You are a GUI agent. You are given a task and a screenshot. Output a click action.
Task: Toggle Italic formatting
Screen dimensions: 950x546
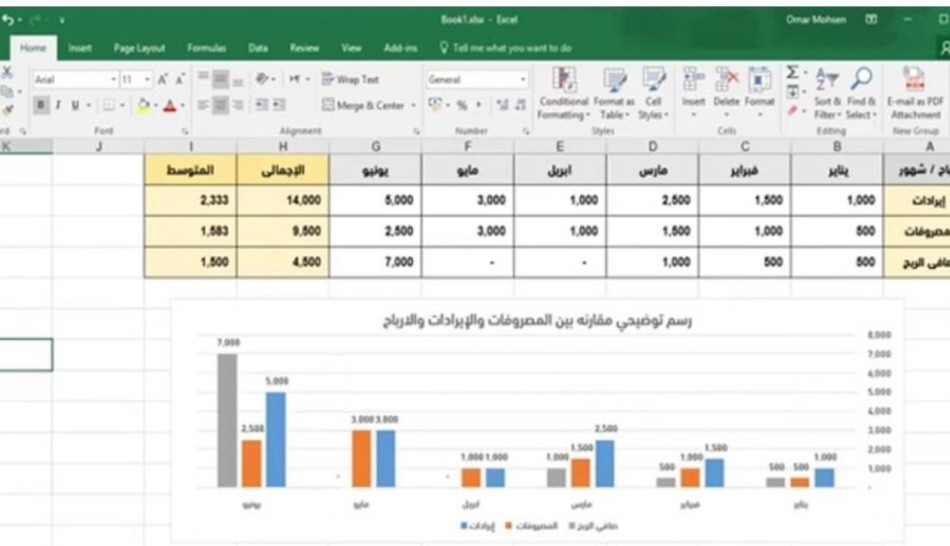pyautogui.click(x=58, y=105)
